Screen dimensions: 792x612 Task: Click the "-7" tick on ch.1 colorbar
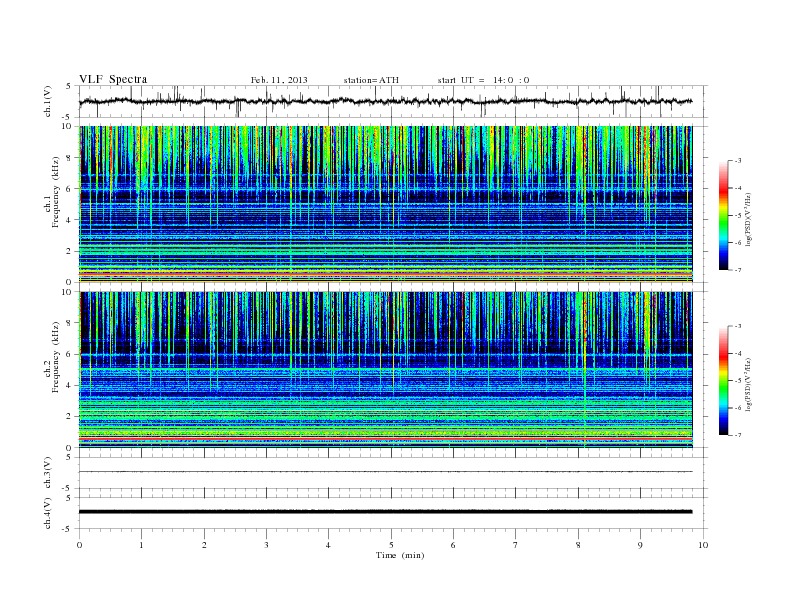(x=738, y=271)
